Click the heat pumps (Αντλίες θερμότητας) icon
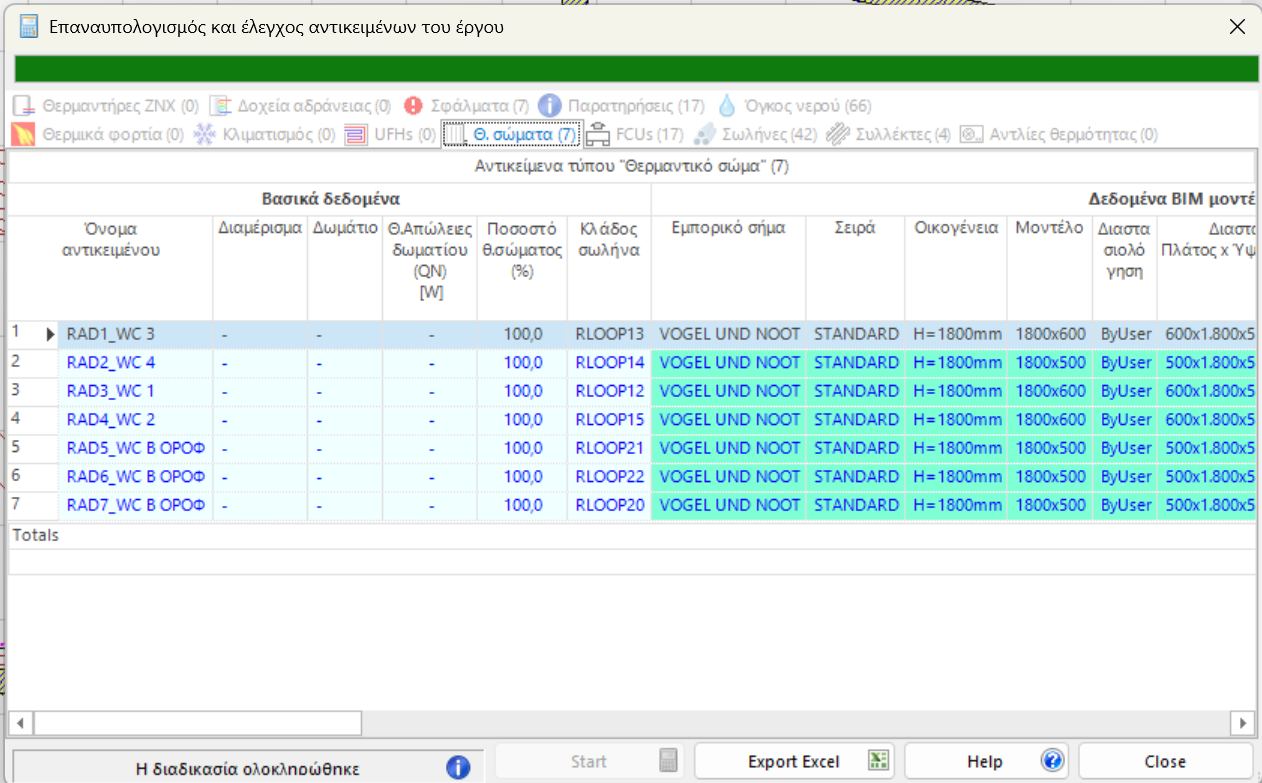The width and height of the screenshot is (1262, 783). [x=971, y=134]
